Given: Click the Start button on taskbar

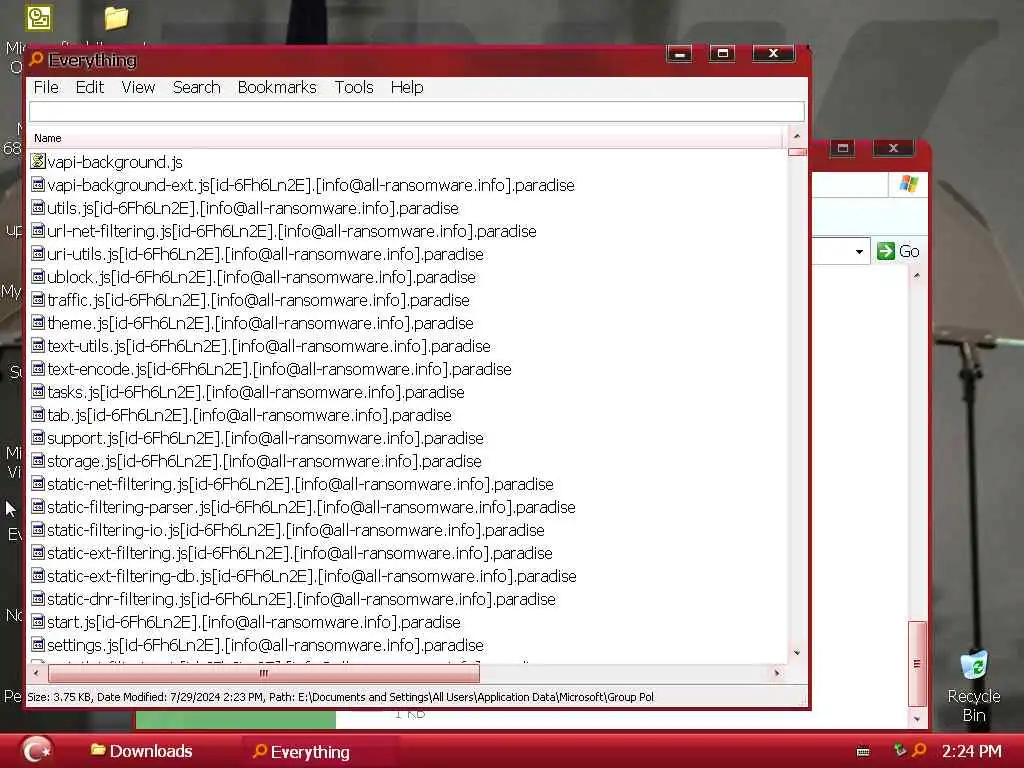Looking at the screenshot, I should [x=36, y=750].
